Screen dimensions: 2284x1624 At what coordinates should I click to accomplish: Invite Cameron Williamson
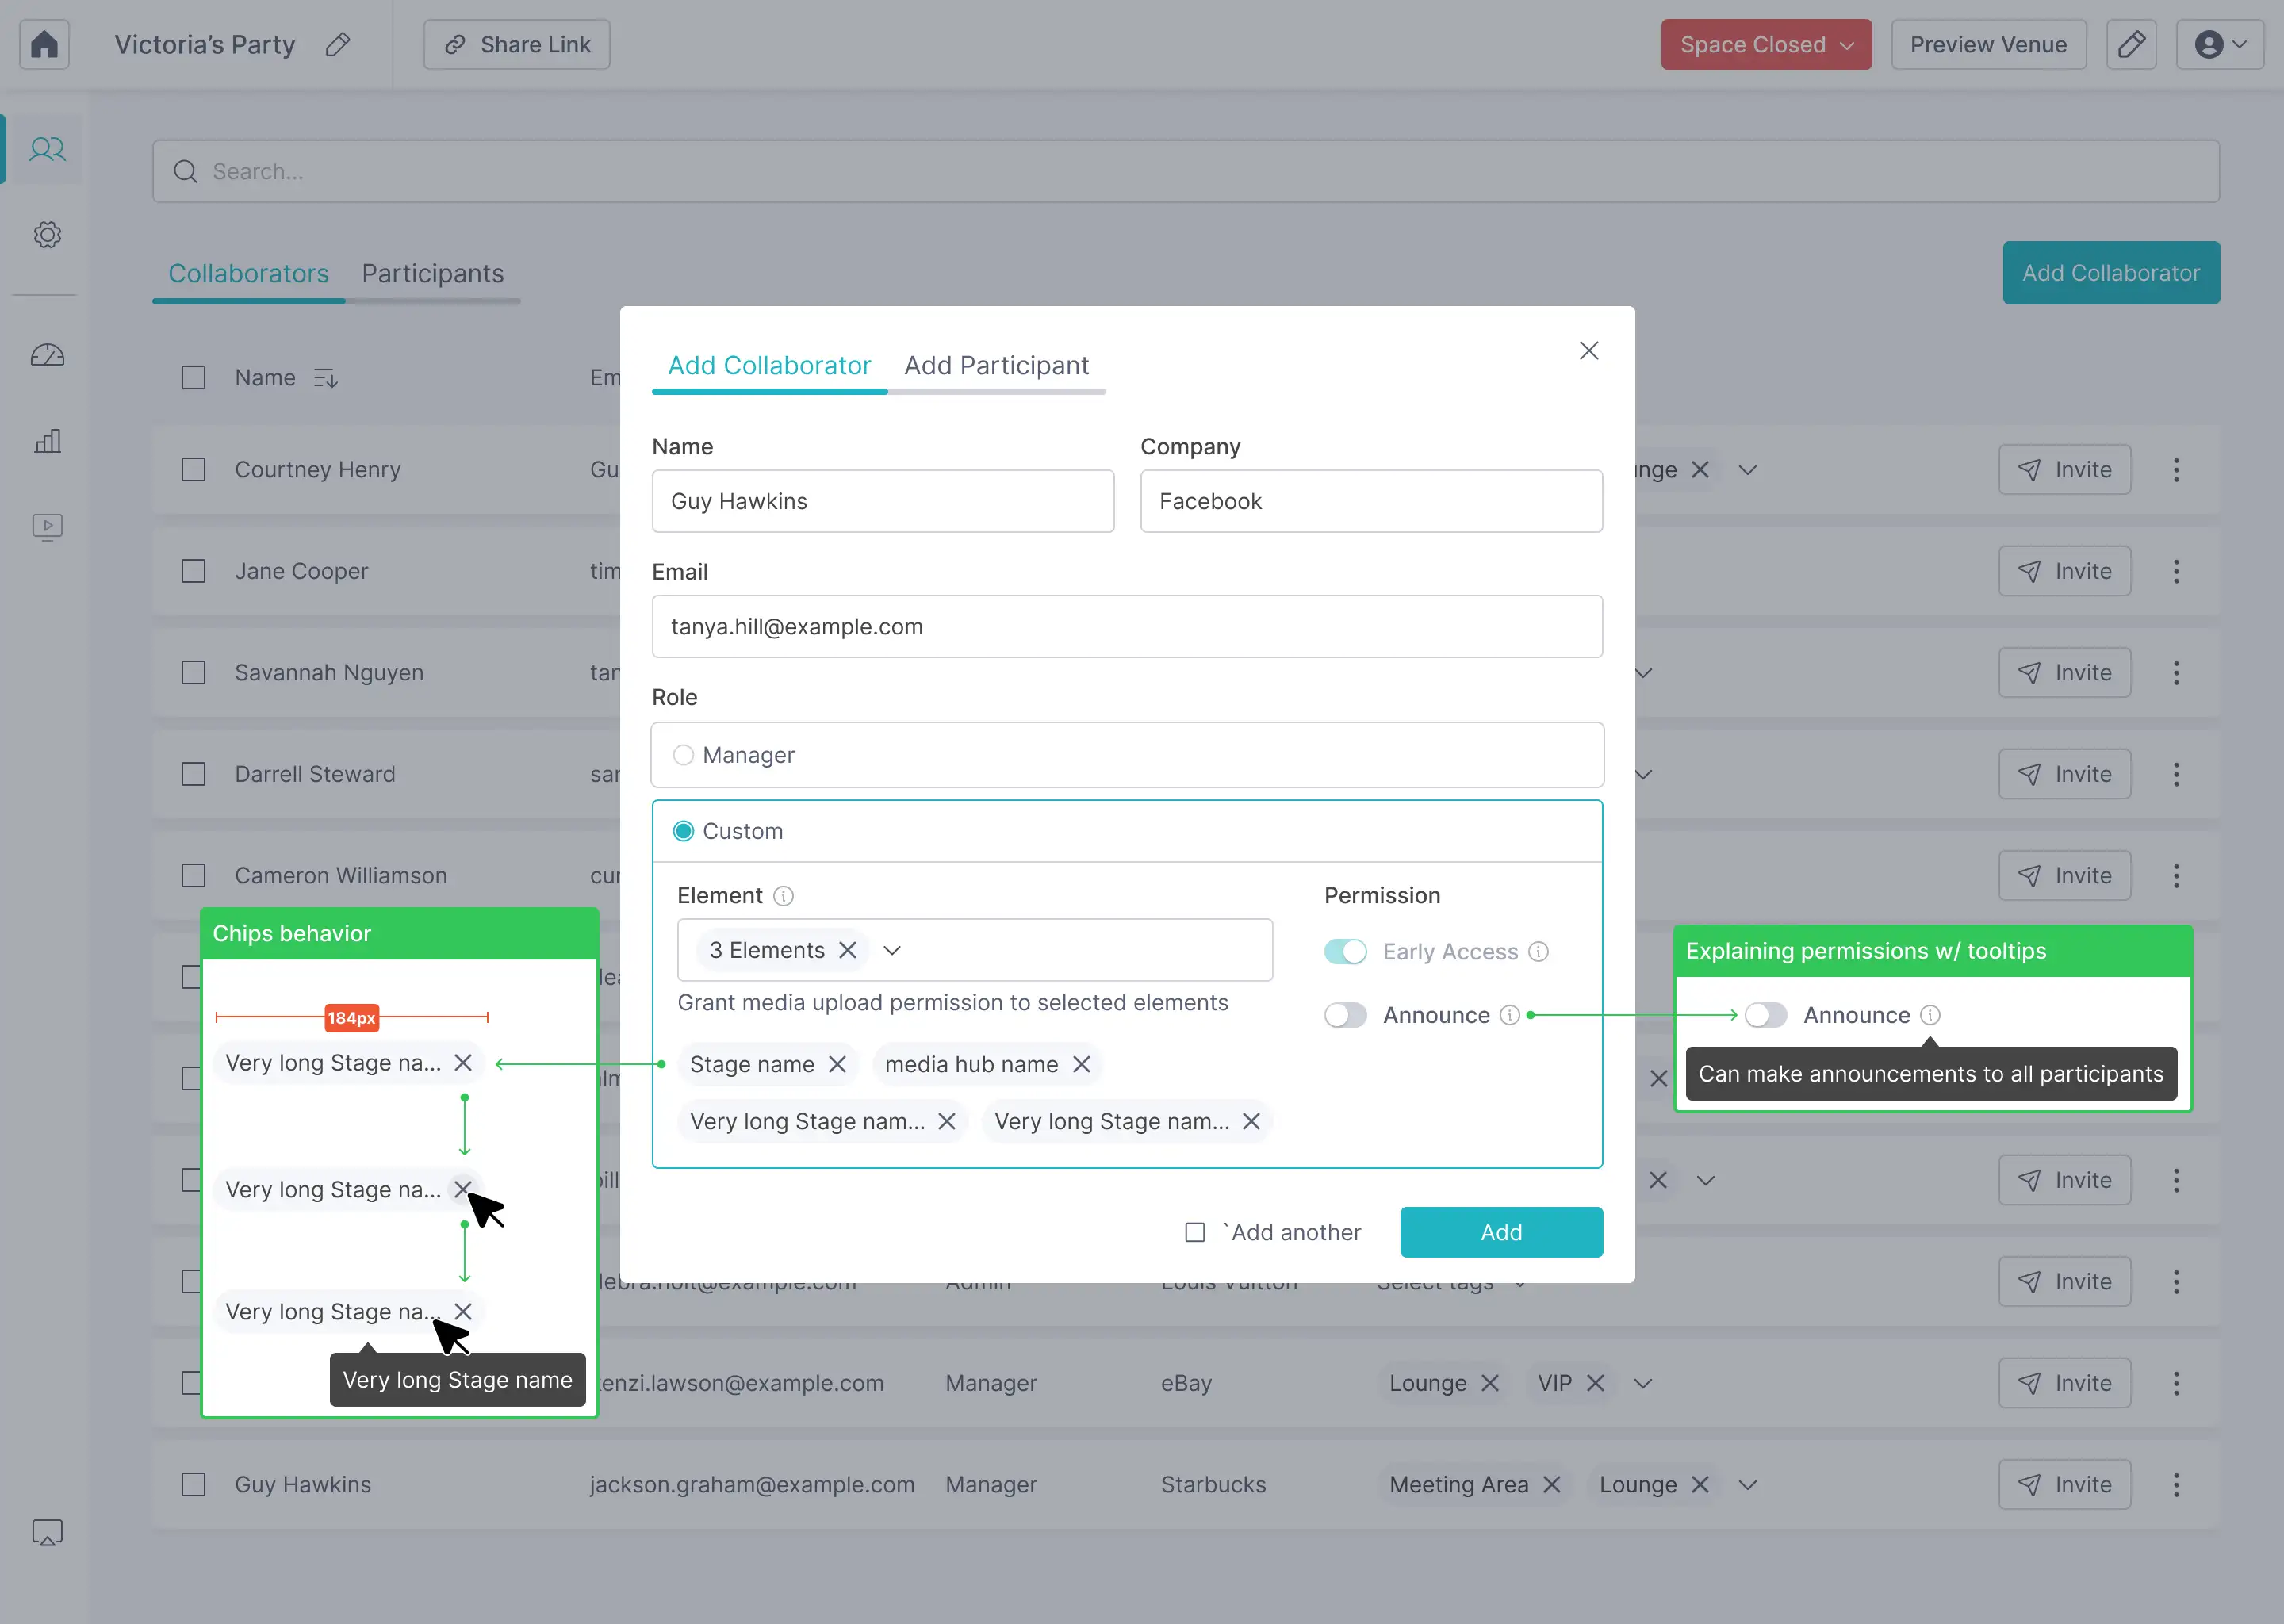(2064, 876)
